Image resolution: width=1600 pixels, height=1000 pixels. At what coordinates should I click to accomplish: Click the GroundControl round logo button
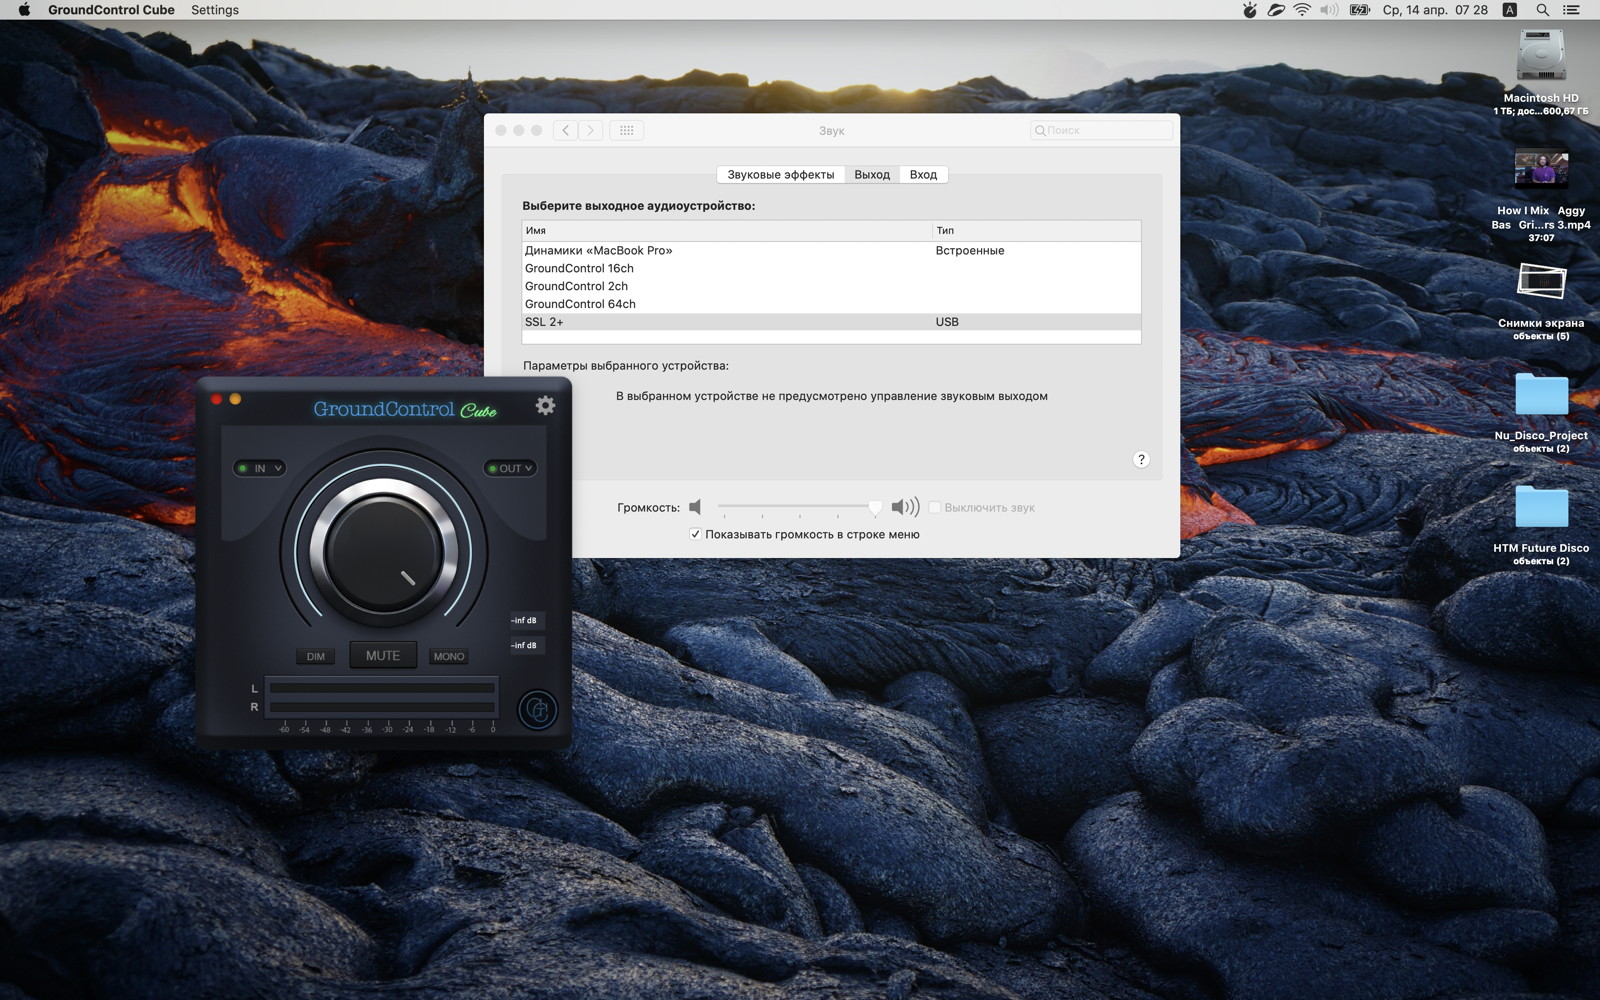point(538,710)
